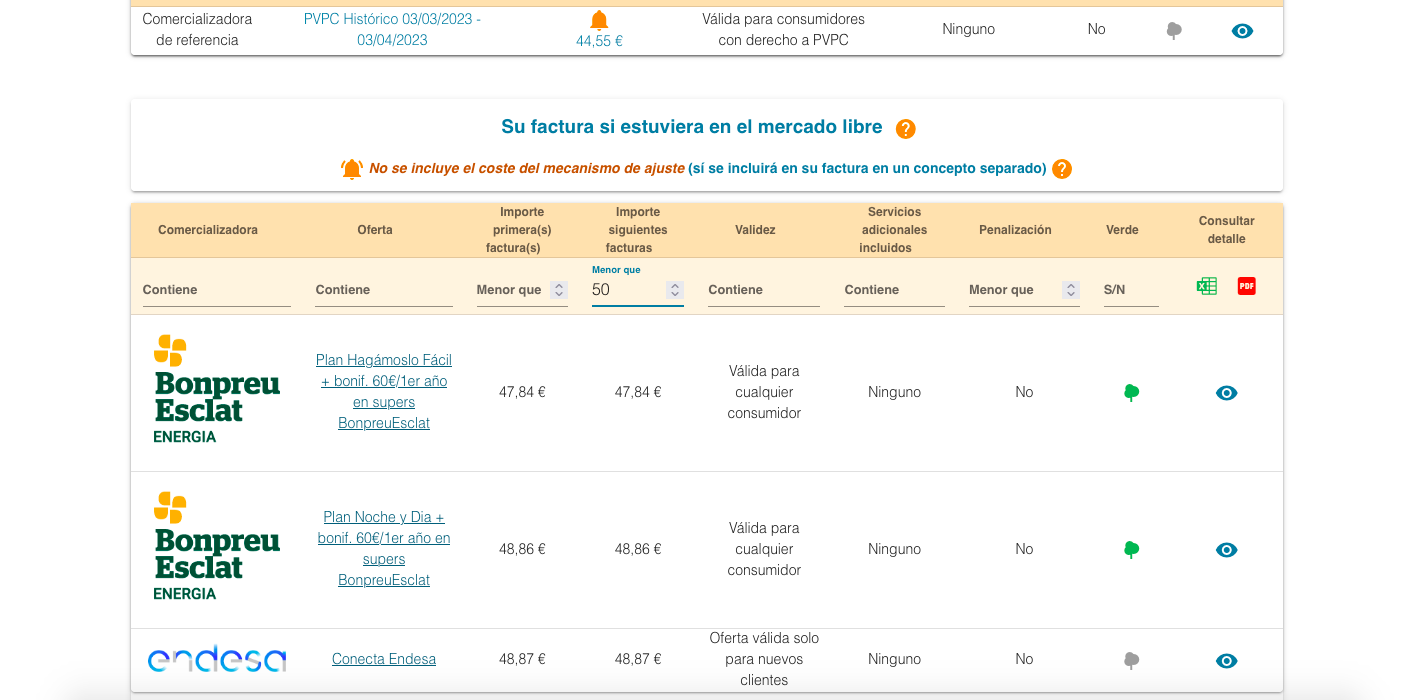This screenshot has width=1415, height=700.
Task: Open help icon after mecanismo de ajuste note
Action: tap(1062, 169)
